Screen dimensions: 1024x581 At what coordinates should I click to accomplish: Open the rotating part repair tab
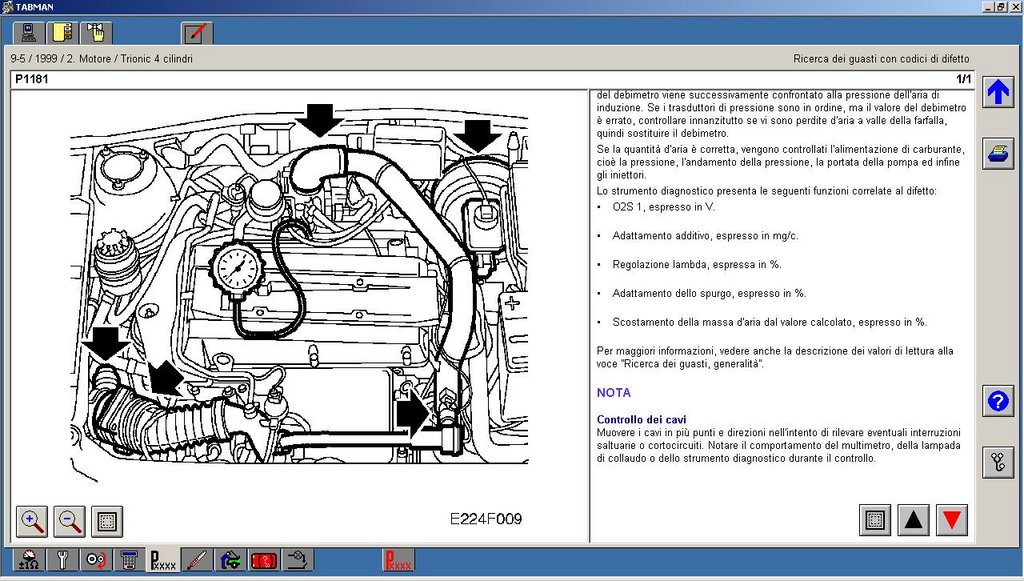coord(96,560)
